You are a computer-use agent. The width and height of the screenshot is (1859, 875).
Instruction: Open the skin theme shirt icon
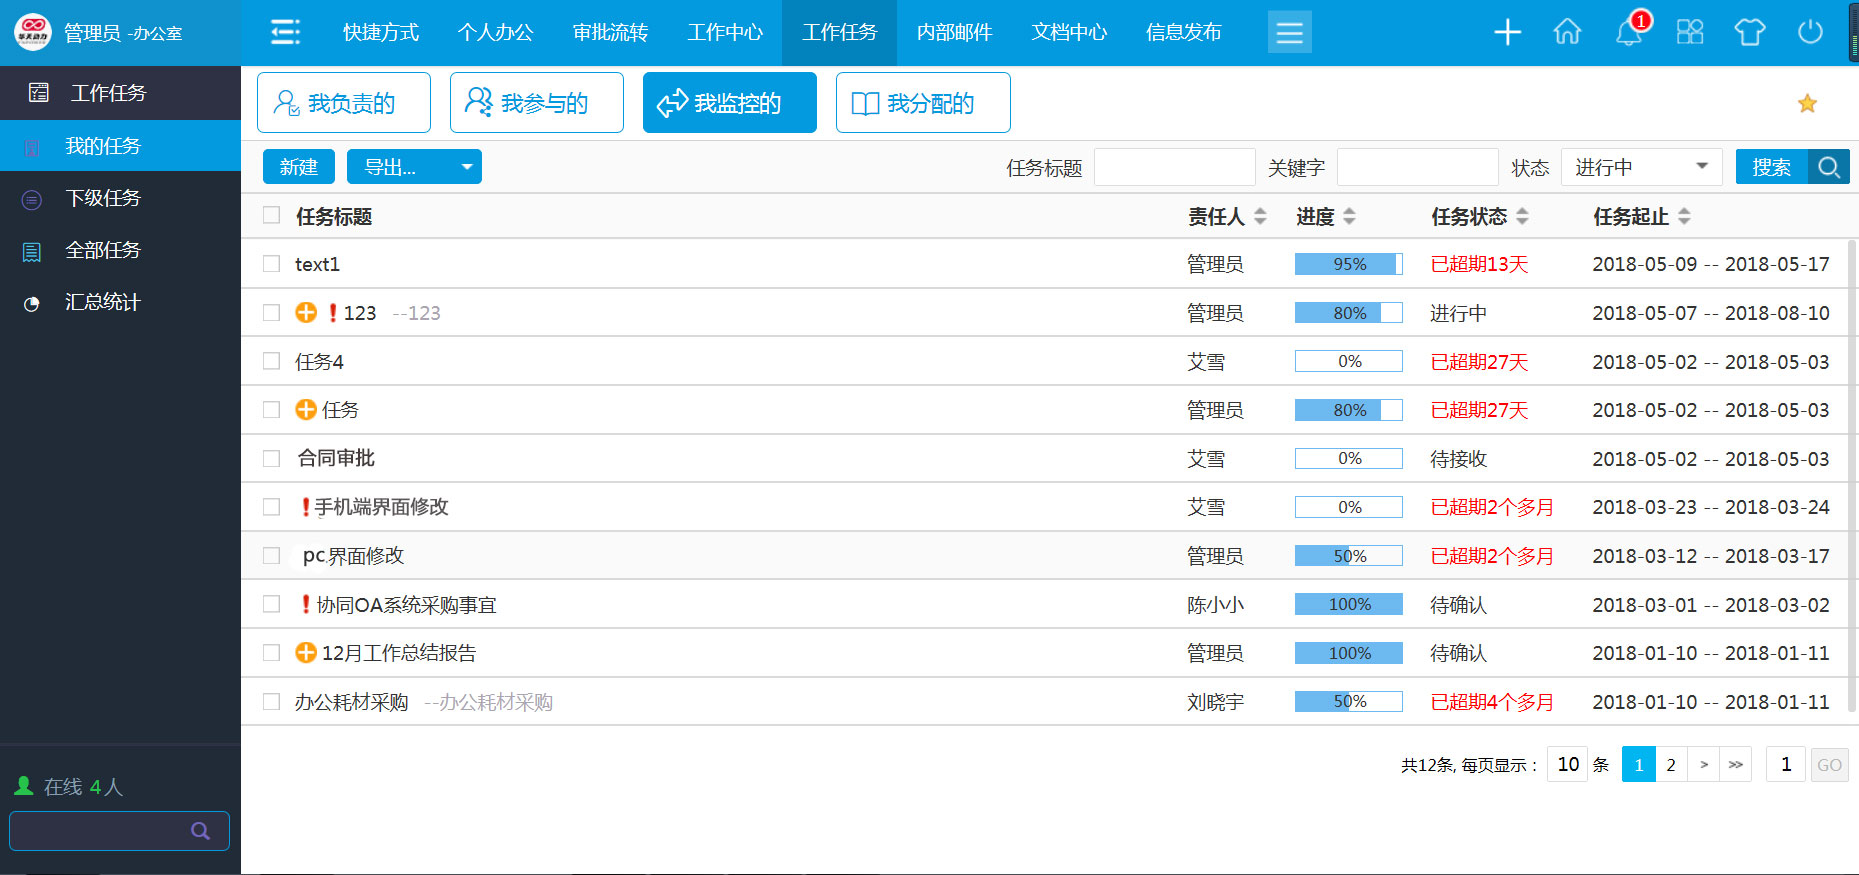pyautogui.click(x=1749, y=33)
